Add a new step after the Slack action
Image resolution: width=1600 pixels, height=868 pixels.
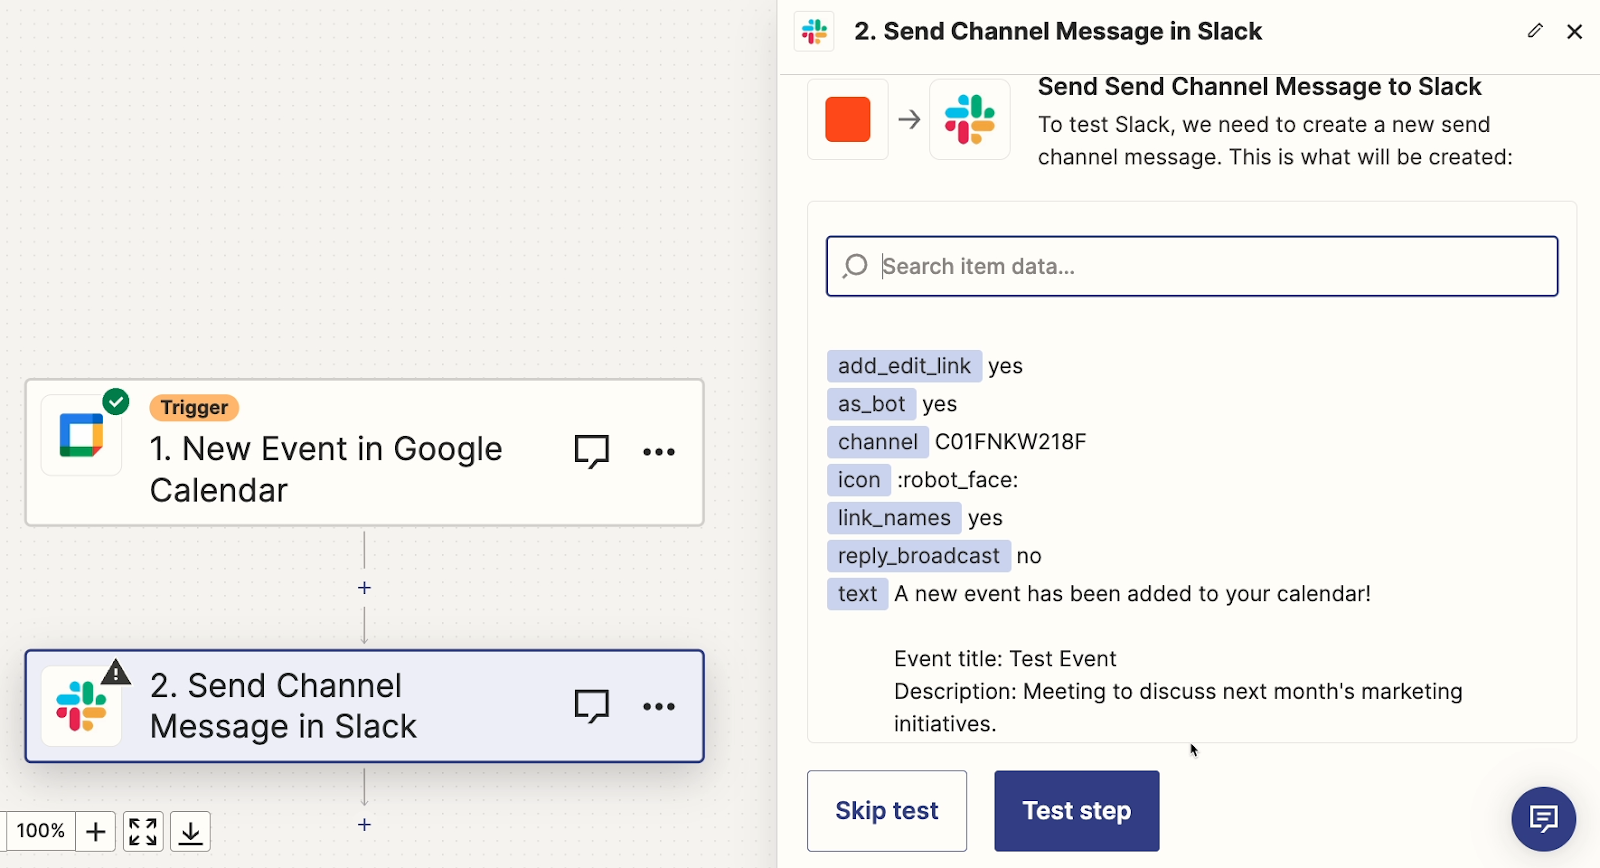click(365, 825)
